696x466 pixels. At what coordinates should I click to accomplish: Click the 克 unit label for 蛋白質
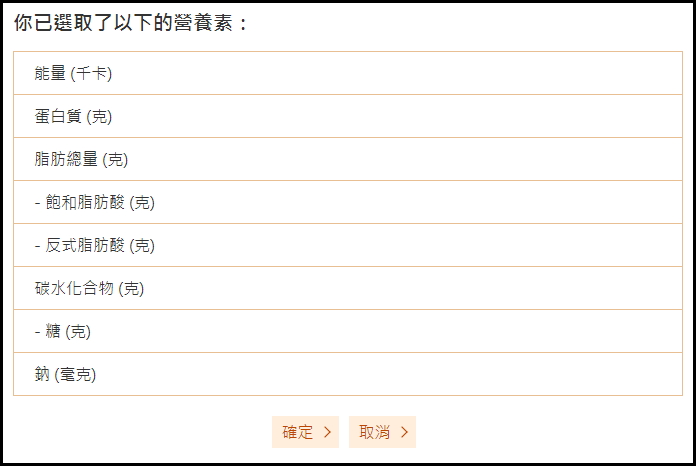coord(99,116)
